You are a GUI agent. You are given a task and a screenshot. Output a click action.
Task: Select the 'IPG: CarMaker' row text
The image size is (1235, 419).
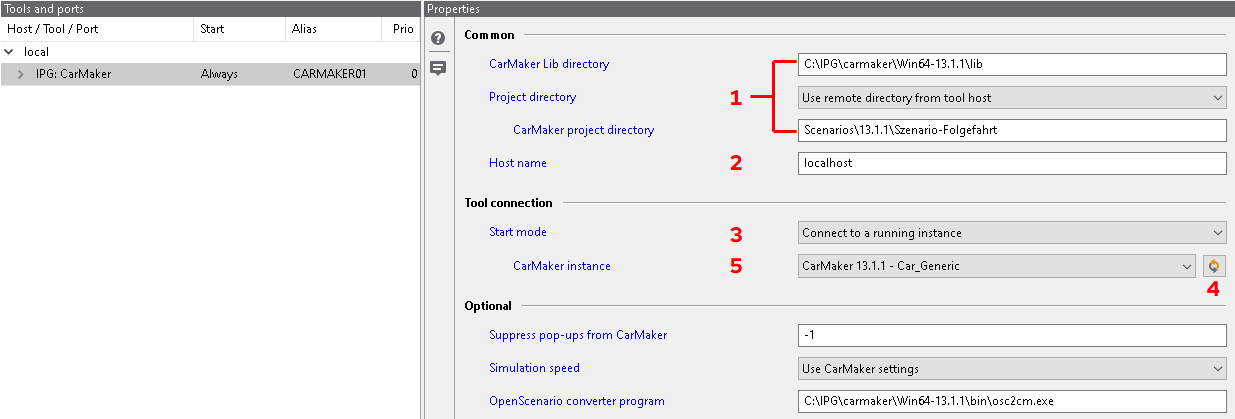[73, 74]
